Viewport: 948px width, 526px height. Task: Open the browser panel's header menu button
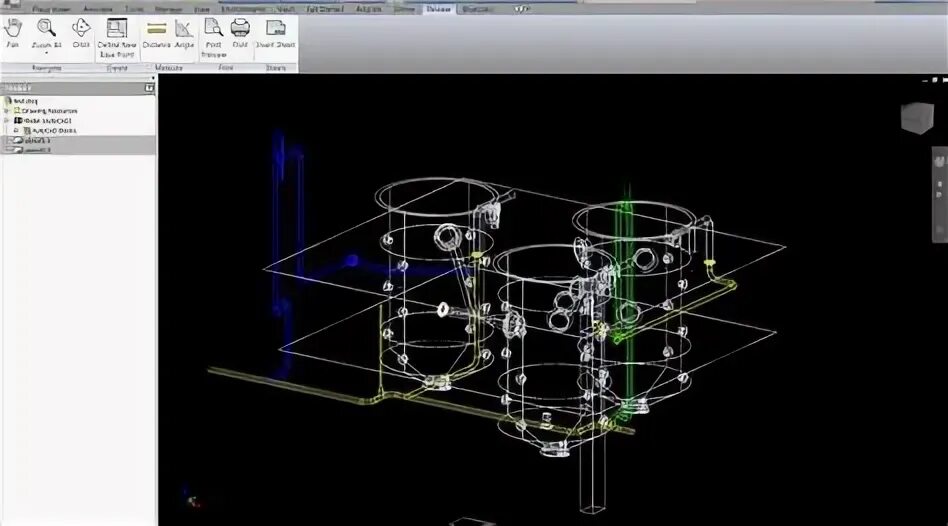pos(149,88)
